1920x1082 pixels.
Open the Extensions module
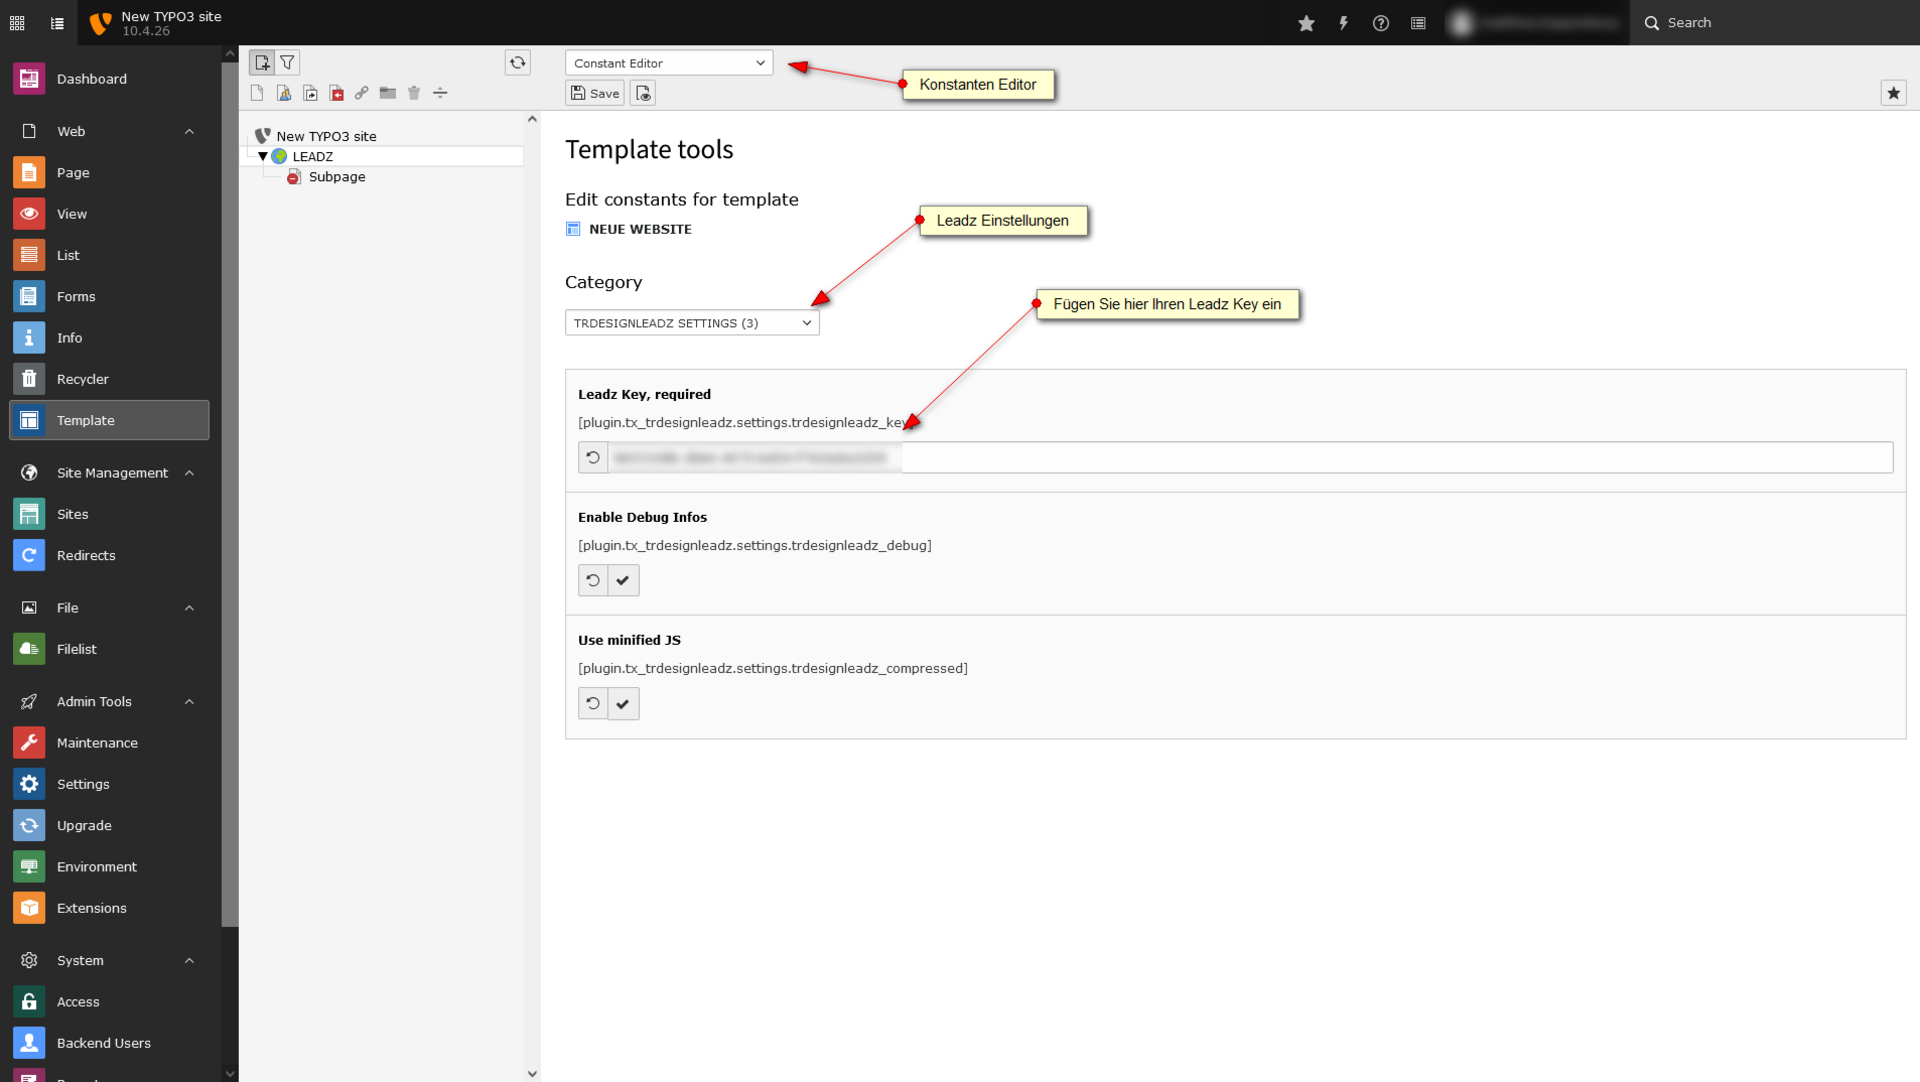91,908
